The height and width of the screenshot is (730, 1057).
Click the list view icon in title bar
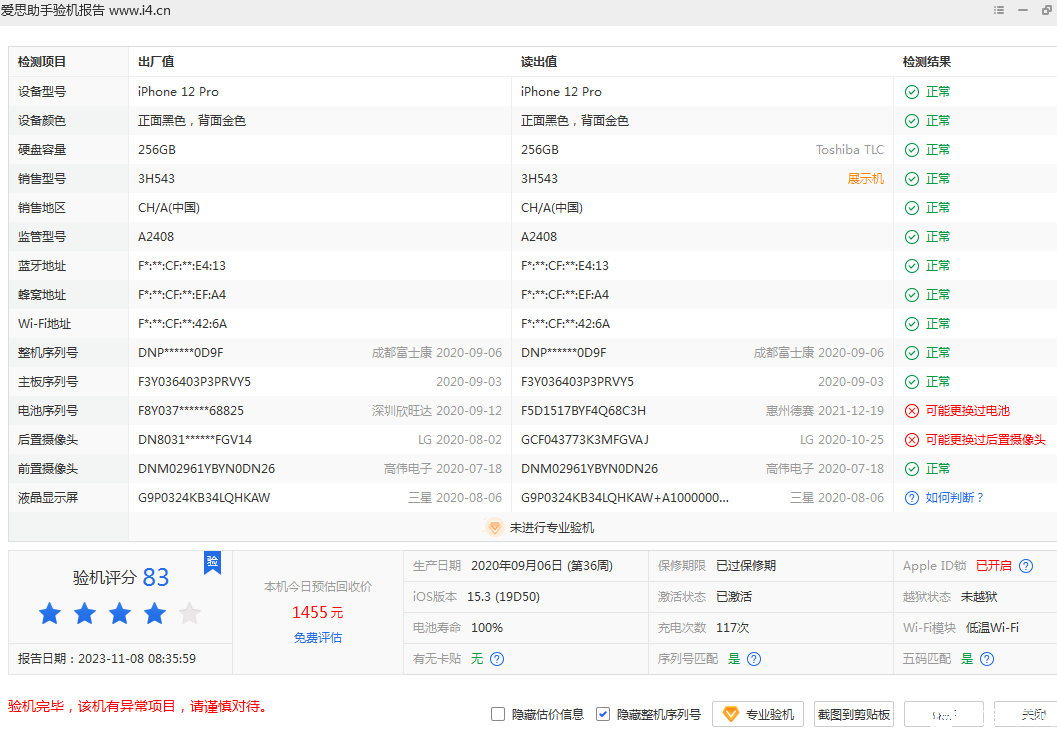[999, 10]
